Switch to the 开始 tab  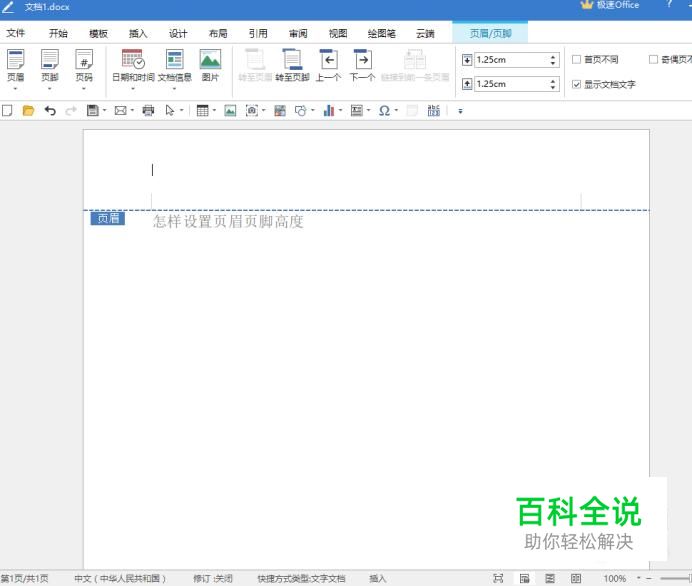pyautogui.click(x=58, y=33)
